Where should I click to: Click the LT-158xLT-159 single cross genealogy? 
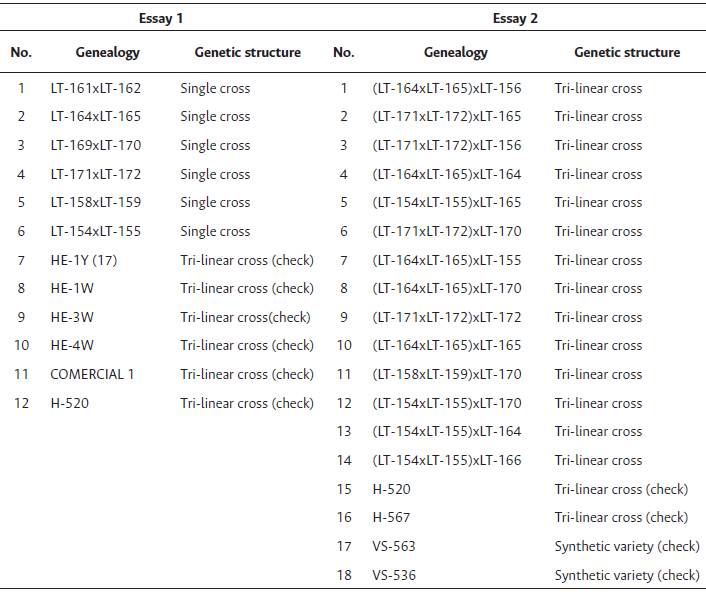(x=96, y=202)
